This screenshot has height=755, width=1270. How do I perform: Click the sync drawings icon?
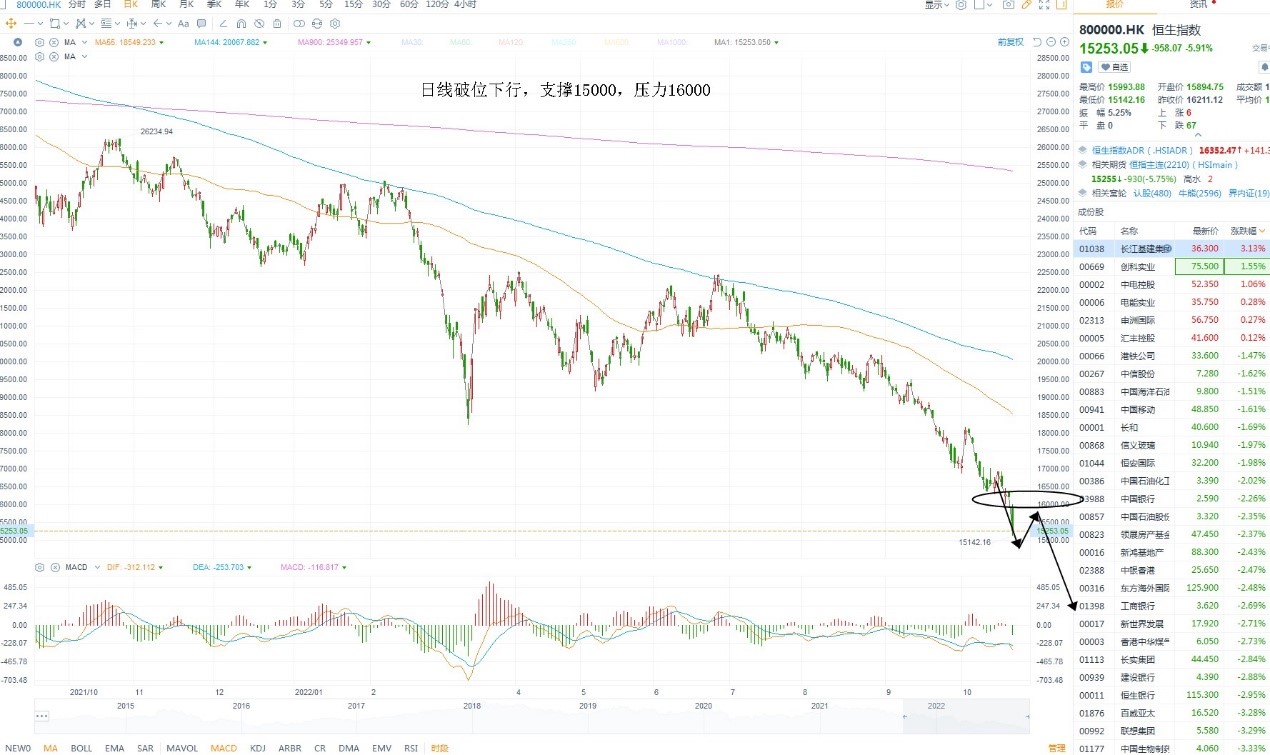click(x=317, y=23)
